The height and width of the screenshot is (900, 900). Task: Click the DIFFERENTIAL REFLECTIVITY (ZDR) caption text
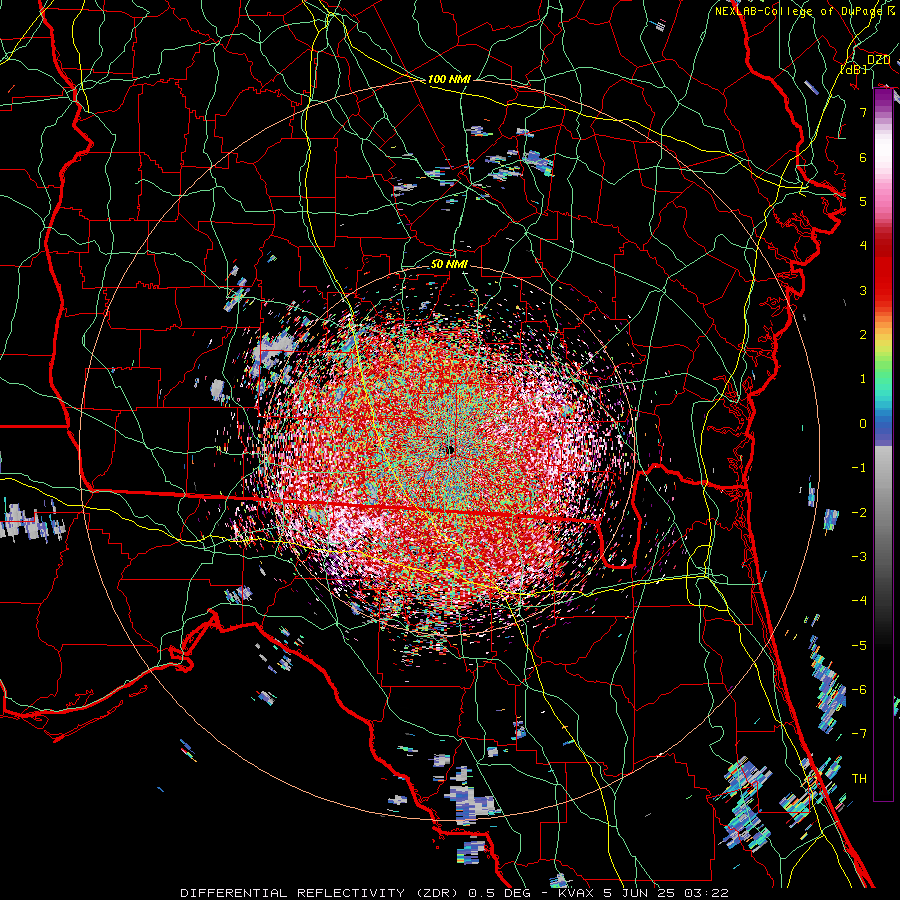321,893
